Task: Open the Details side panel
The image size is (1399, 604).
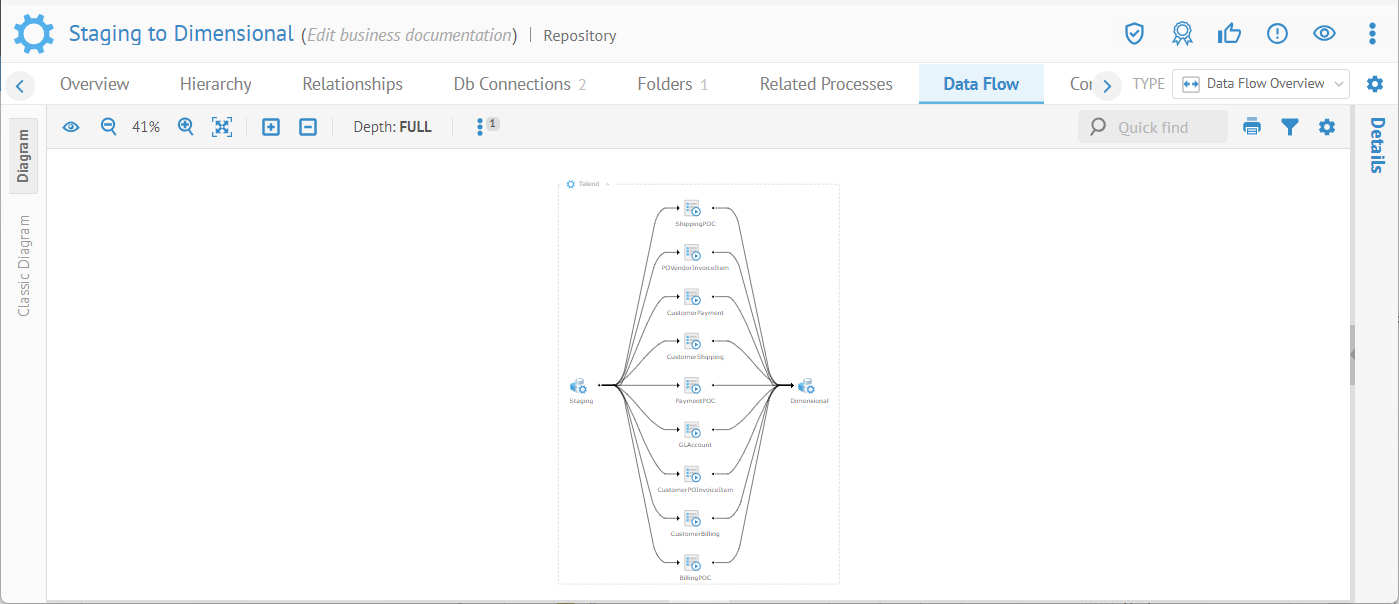Action: [x=1377, y=145]
